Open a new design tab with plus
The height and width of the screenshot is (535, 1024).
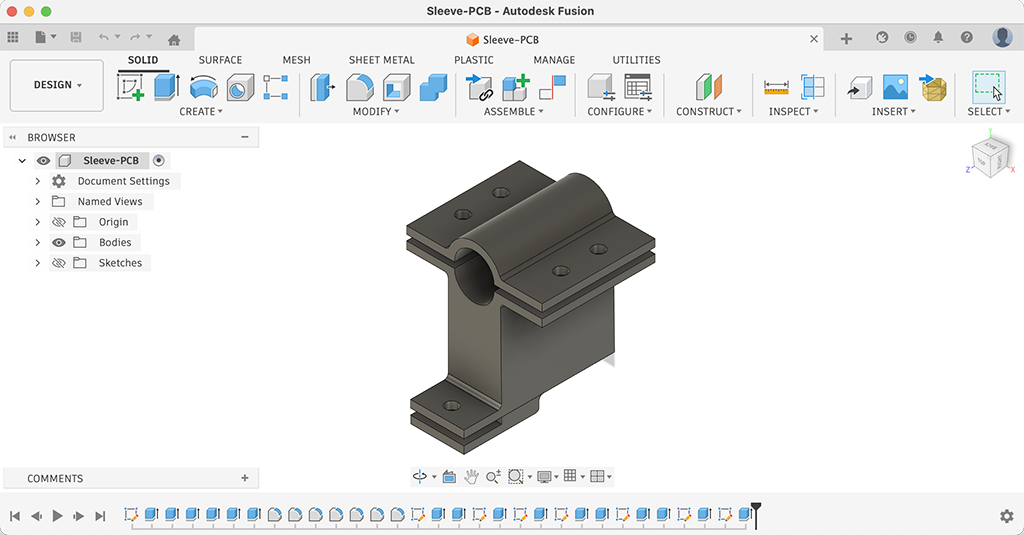tap(846, 39)
